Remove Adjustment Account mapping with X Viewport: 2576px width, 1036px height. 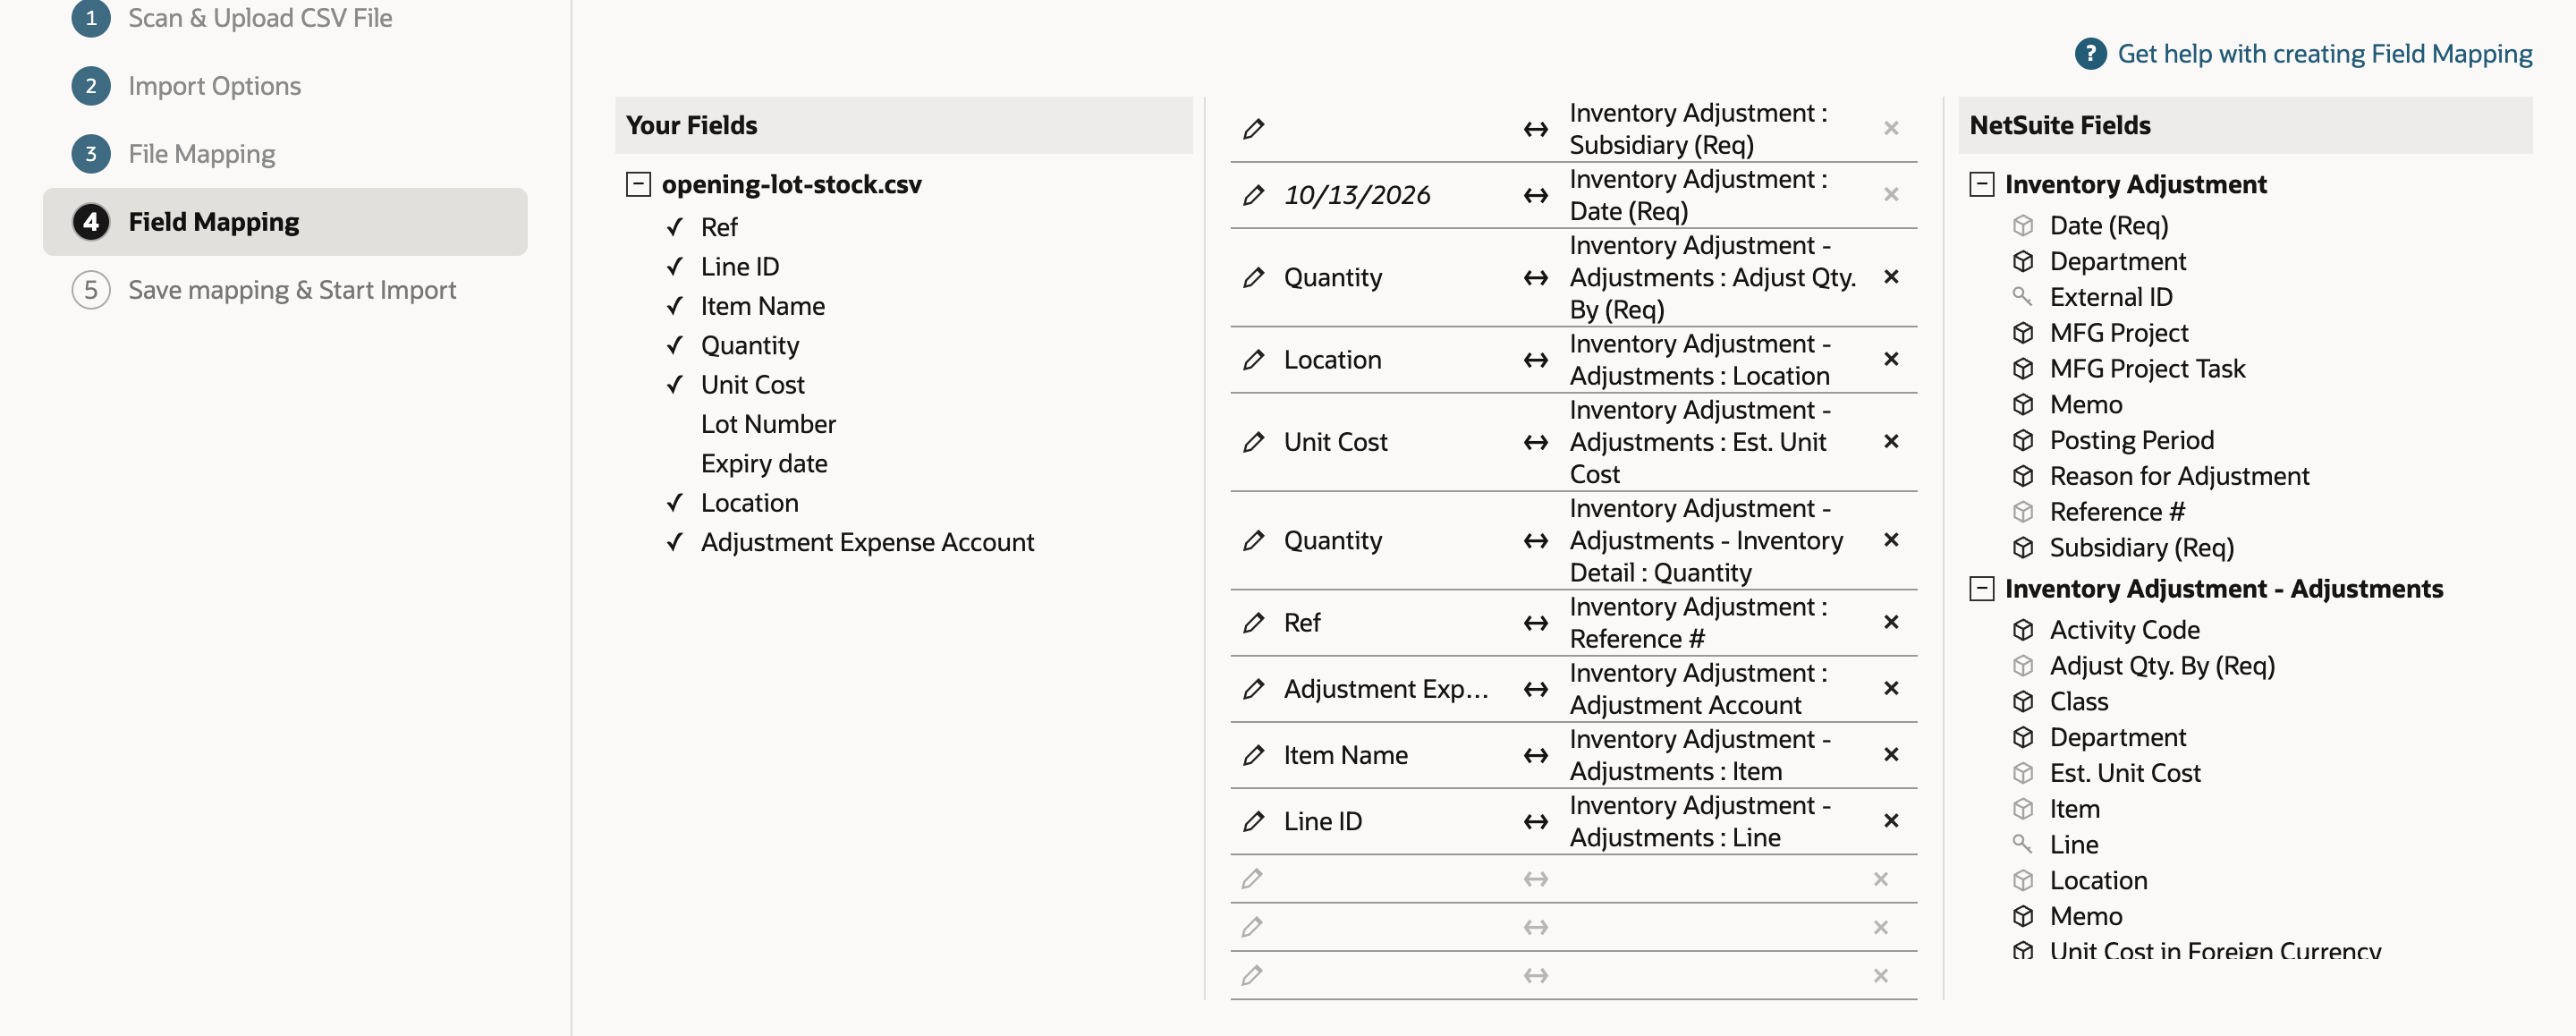coord(1891,688)
